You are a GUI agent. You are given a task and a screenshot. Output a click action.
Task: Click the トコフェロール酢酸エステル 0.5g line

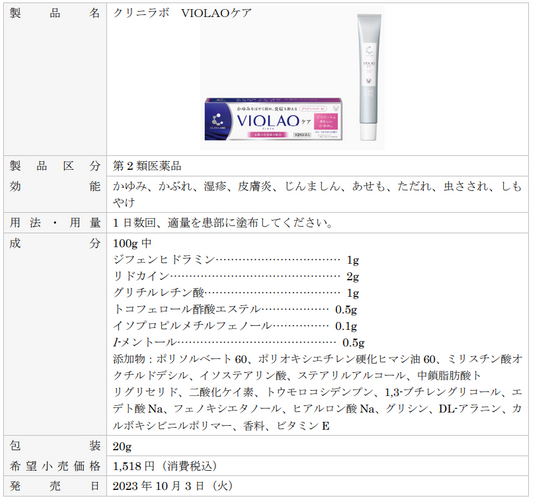coord(235,309)
